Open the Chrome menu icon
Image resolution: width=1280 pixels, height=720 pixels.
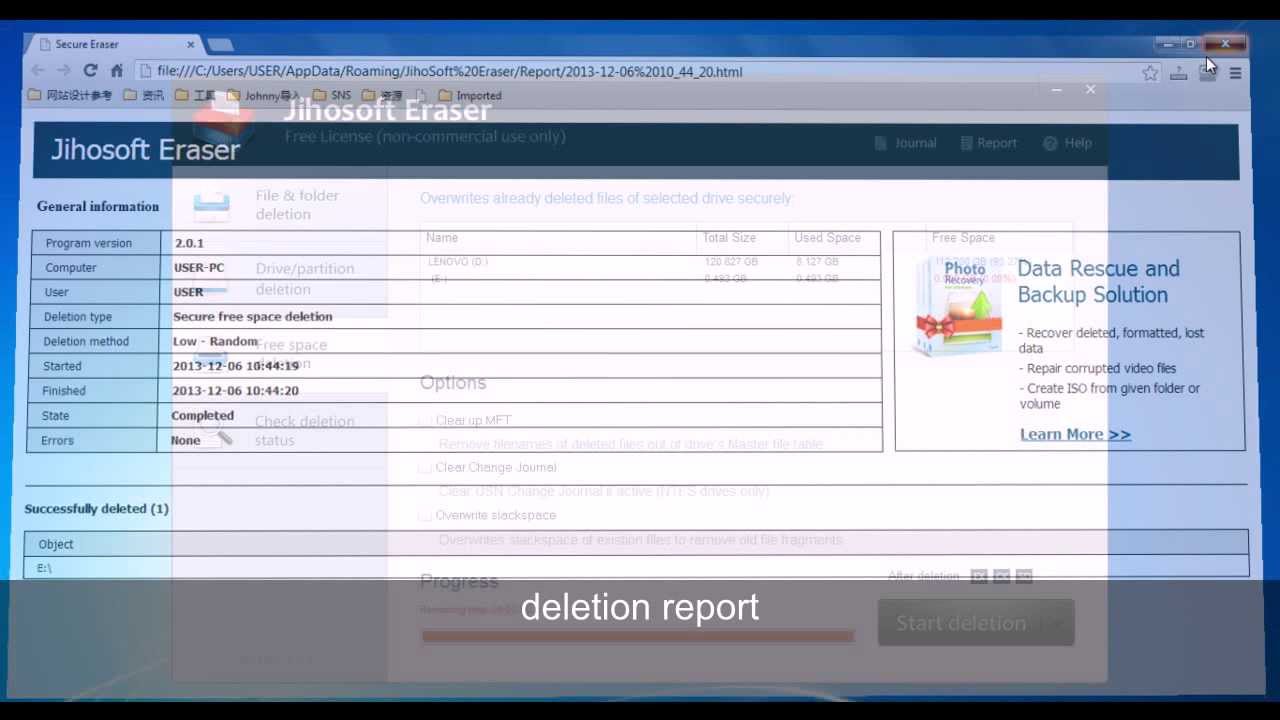1235,72
